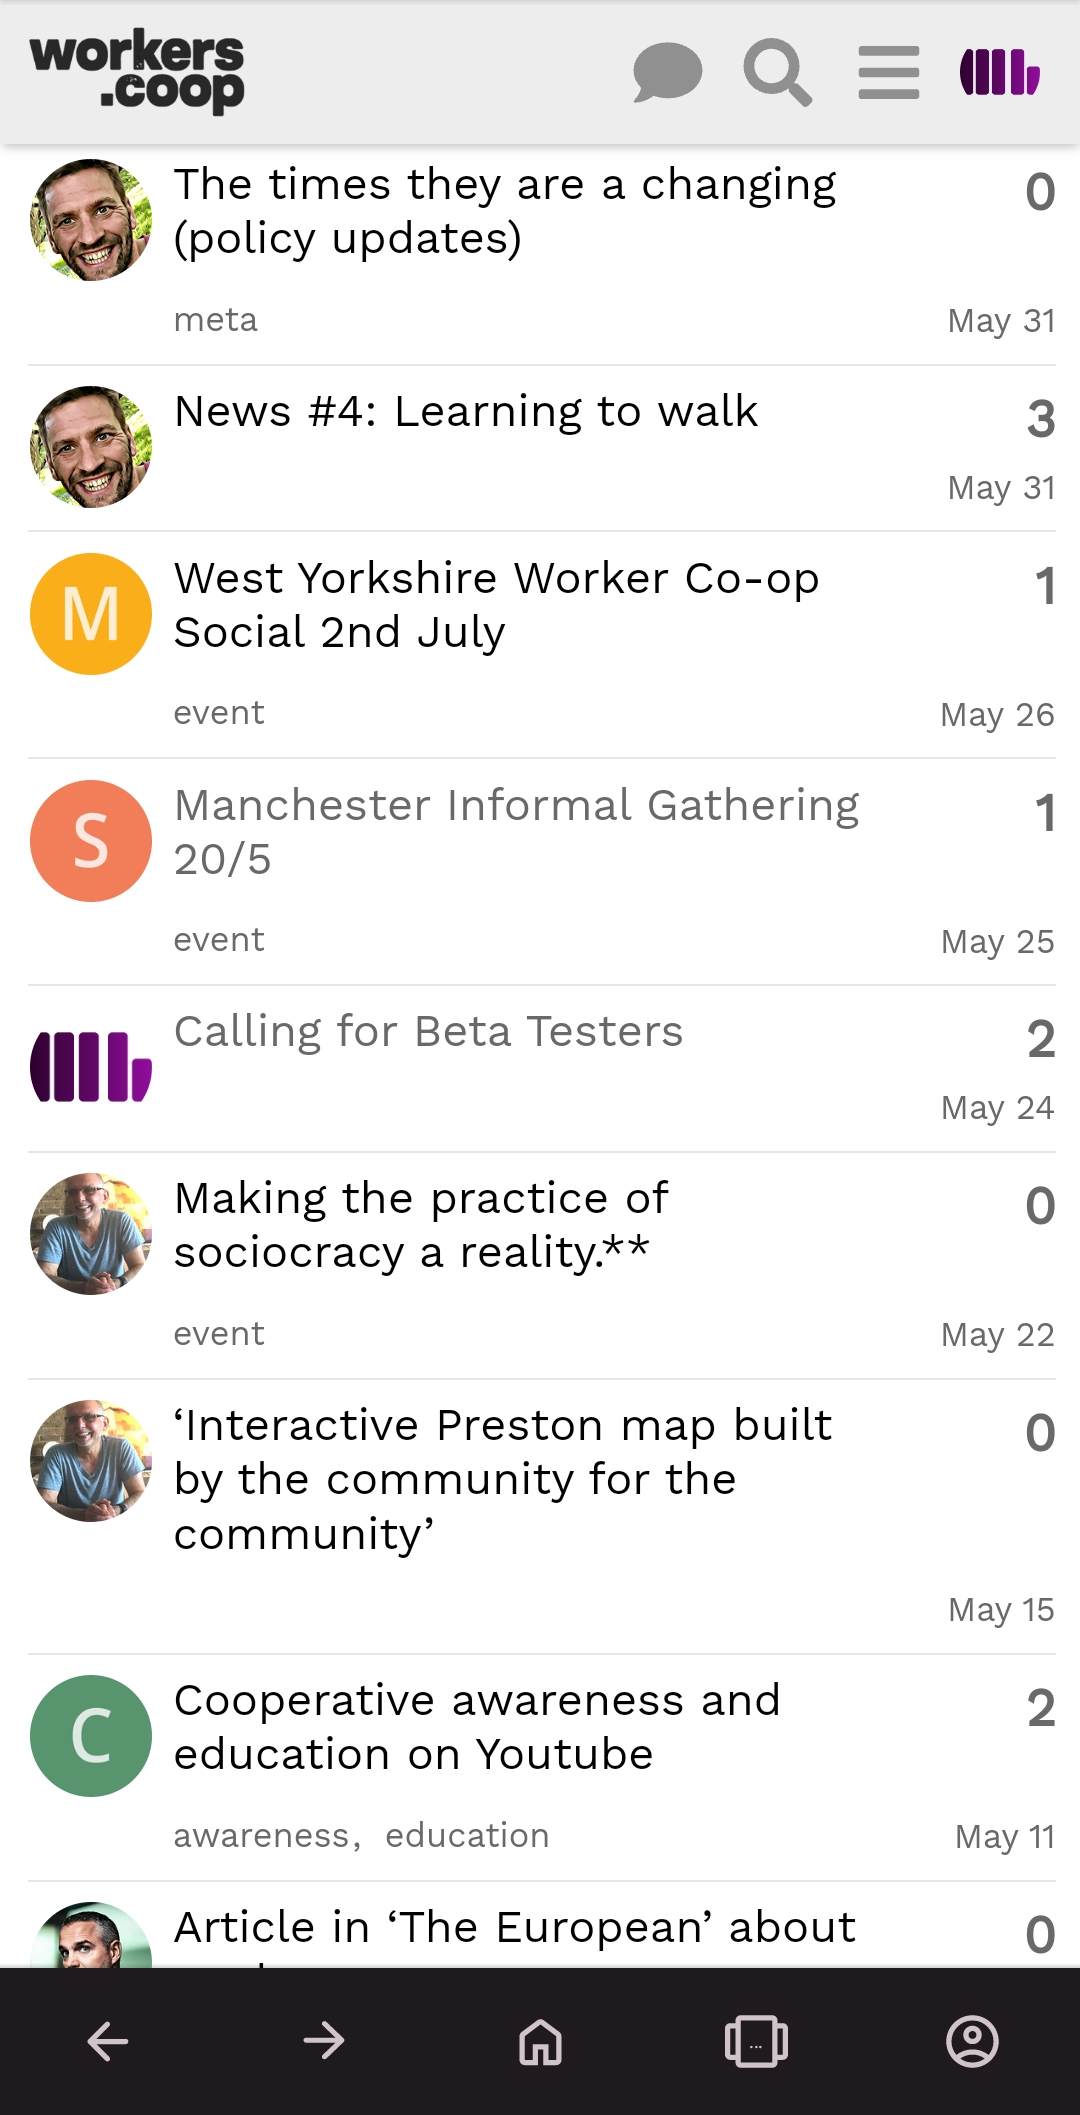Tap the green 'C' user avatar
1080x2115 pixels.
tap(91, 1736)
